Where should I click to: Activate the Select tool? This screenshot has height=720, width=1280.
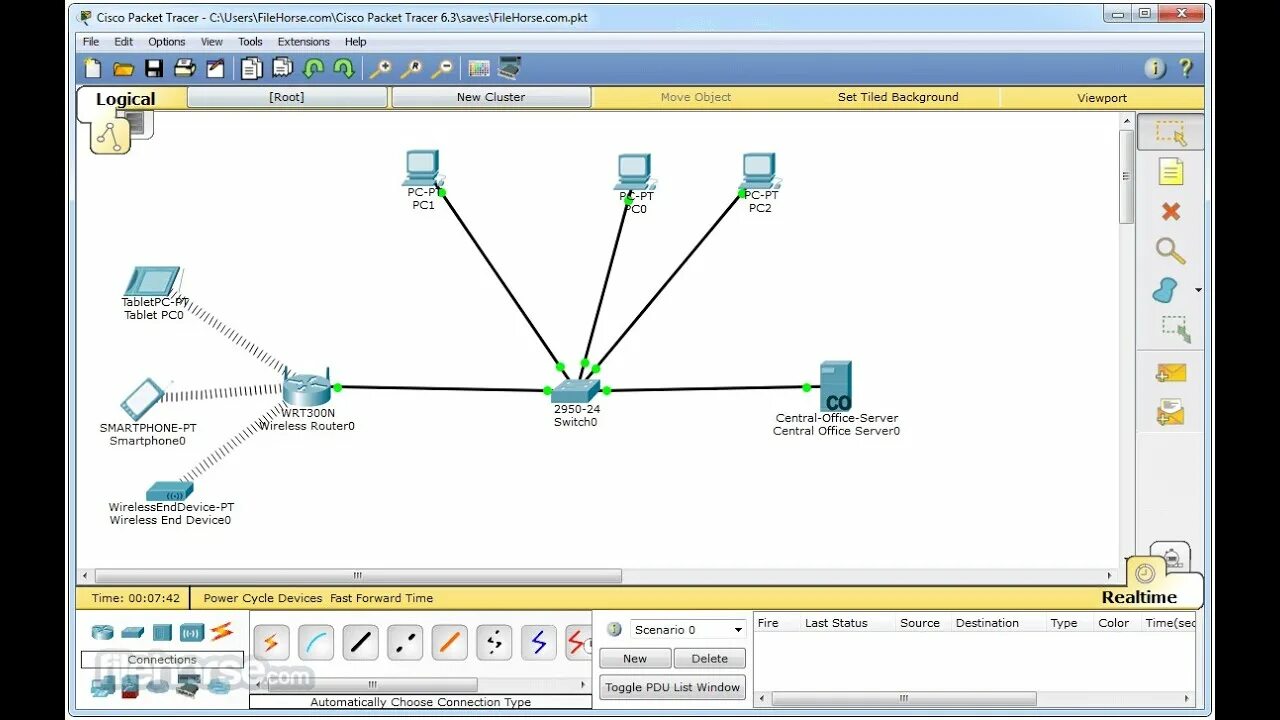pos(1170,132)
